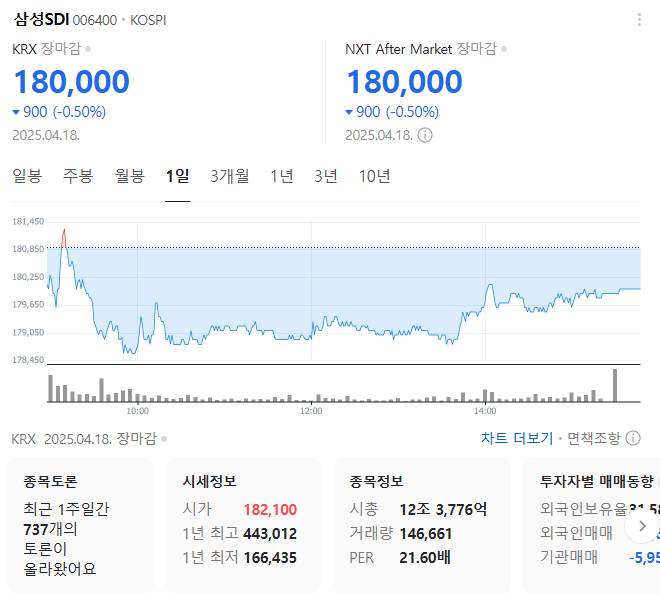The image size is (660, 594).
Task: Click the KOSPI market label
Action: click(x=148, y=20)
